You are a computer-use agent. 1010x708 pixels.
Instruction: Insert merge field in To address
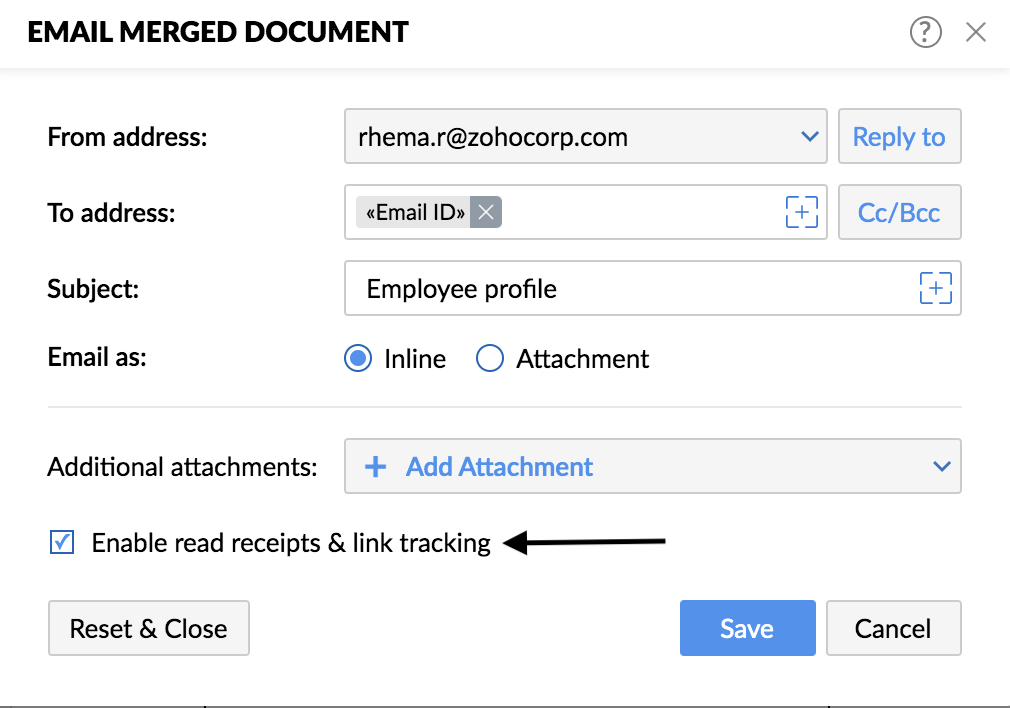[801, 212]
